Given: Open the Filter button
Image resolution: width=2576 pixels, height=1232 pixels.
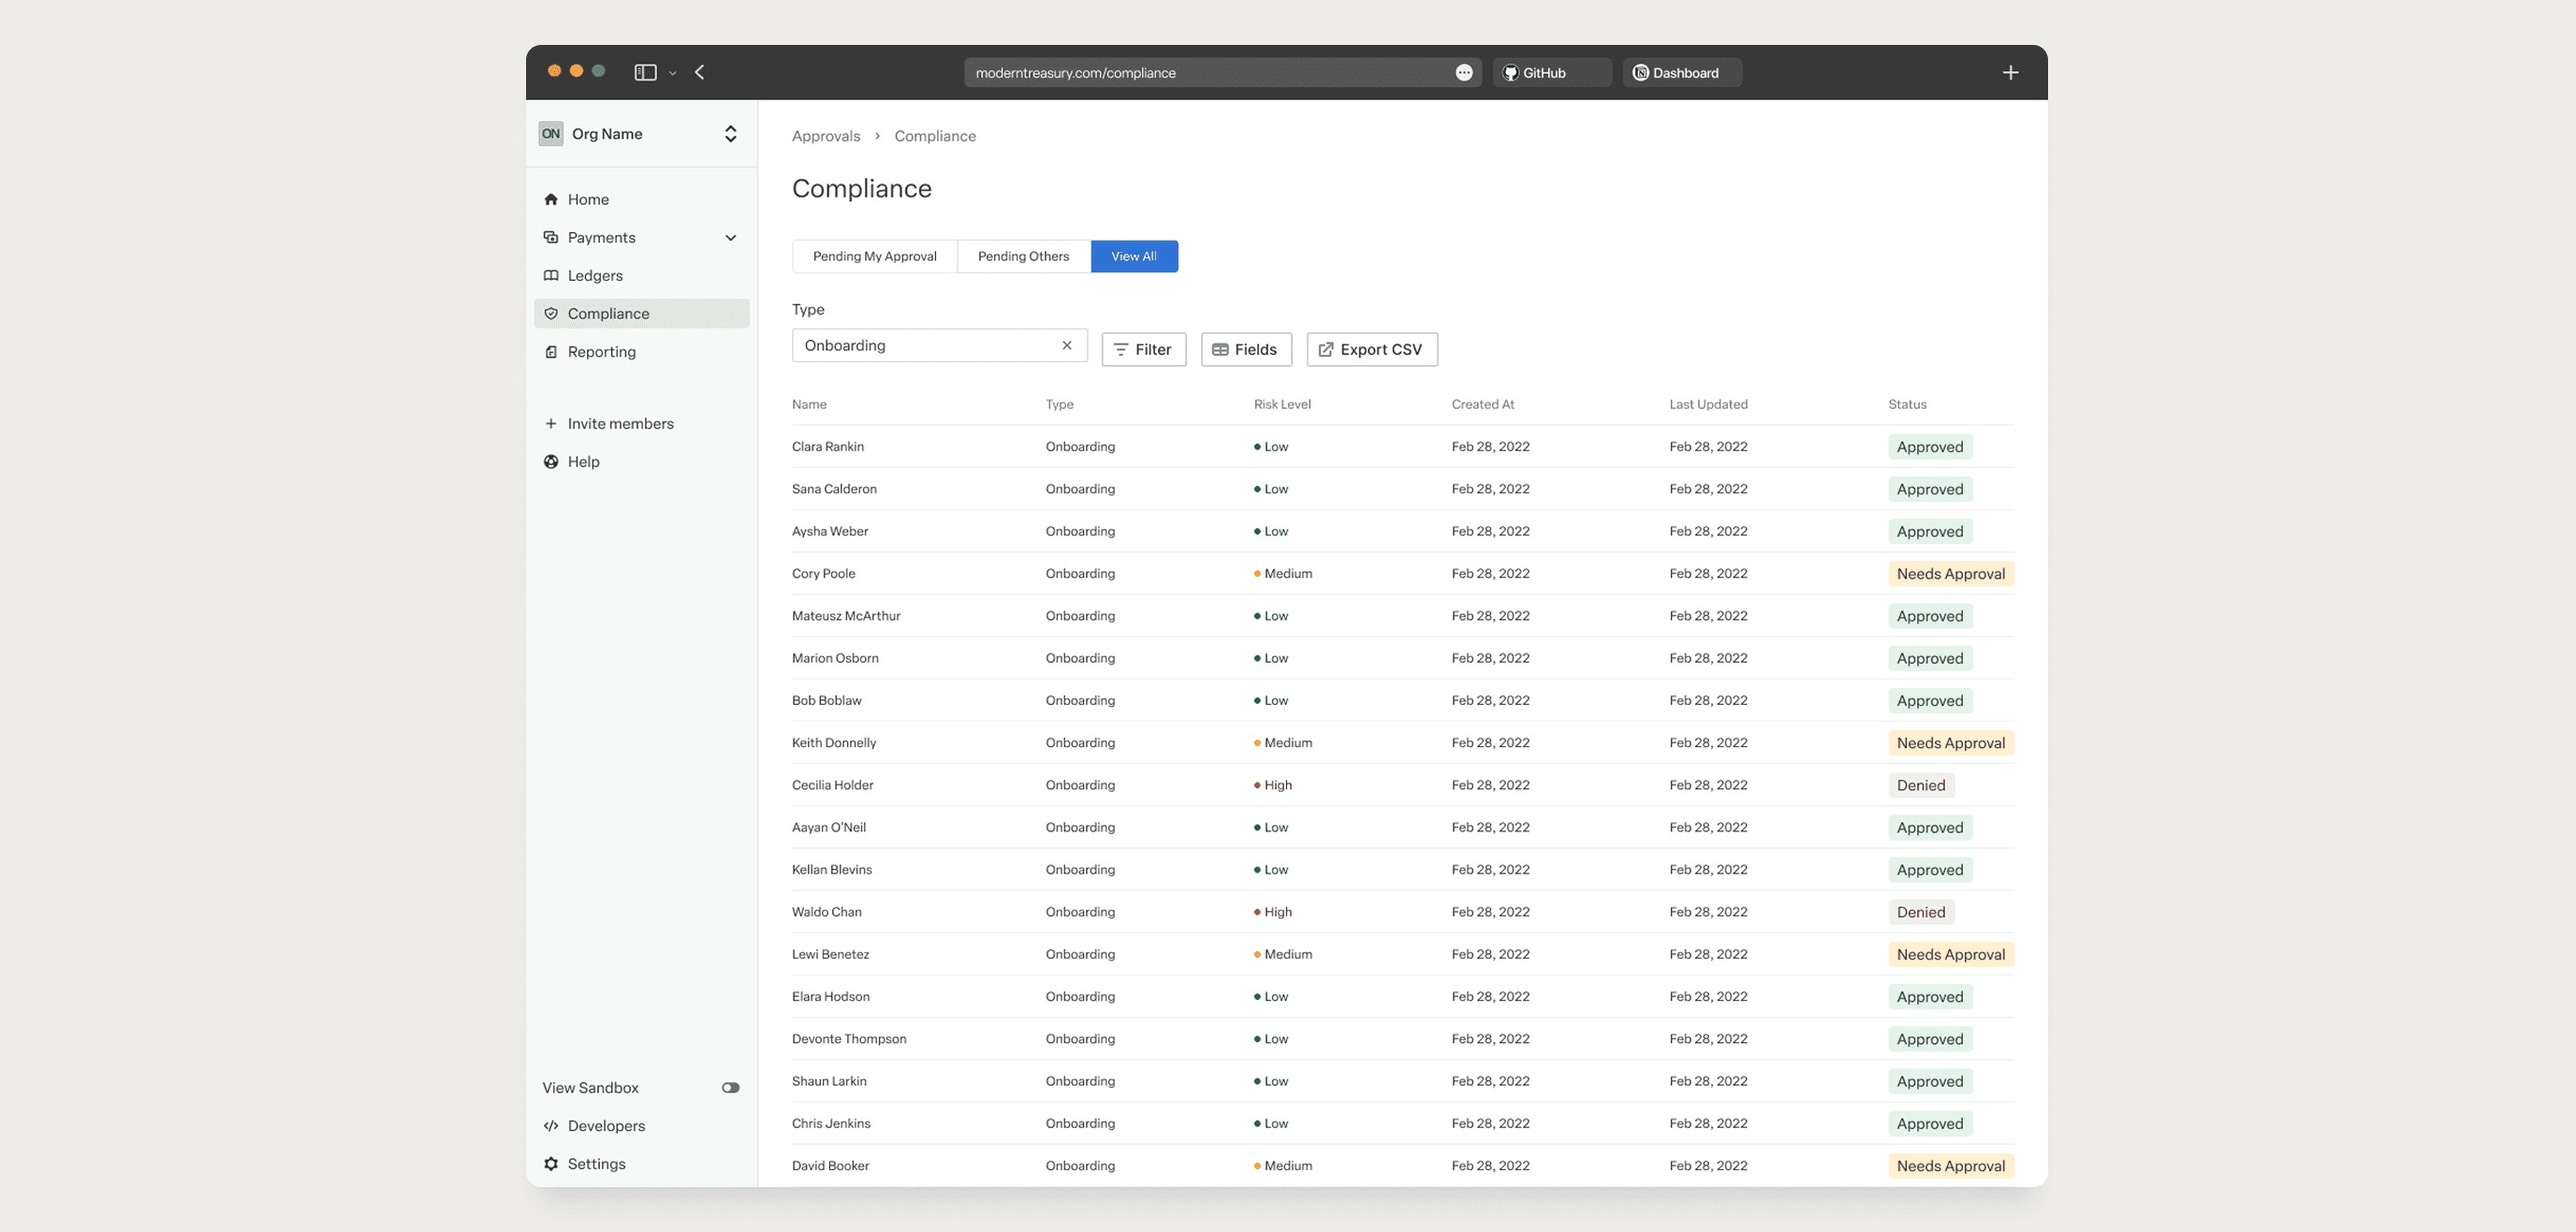Looking at the screenshot, I should 1143,349.
